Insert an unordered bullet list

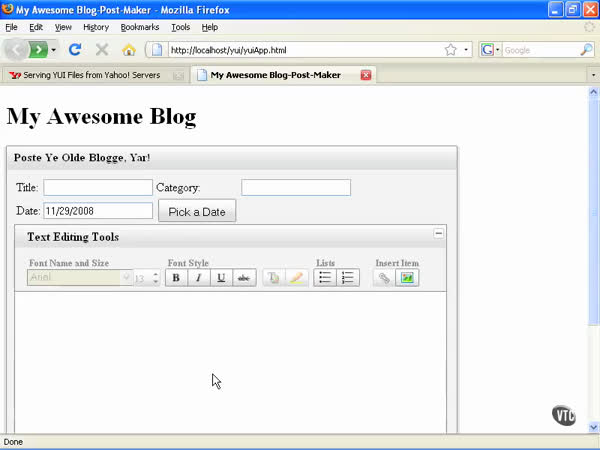[325, 278]
